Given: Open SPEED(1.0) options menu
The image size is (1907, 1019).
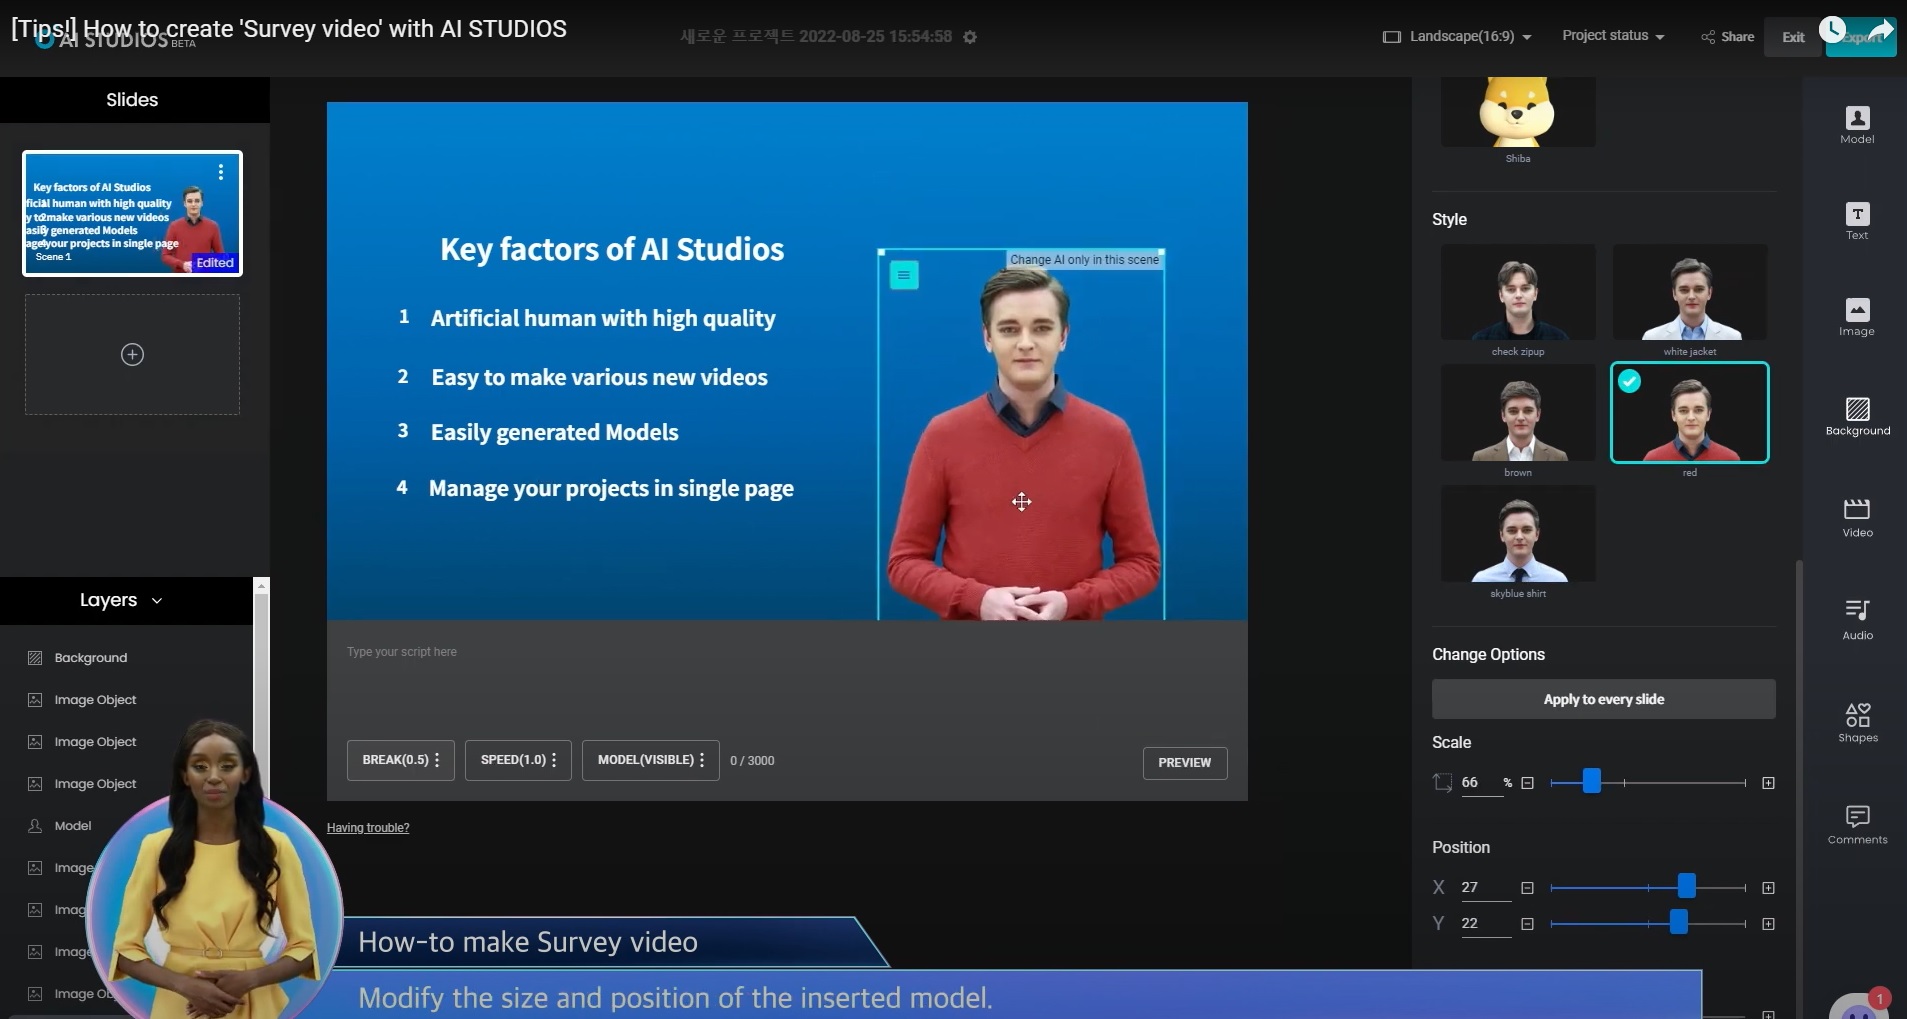Looking at the screenshot, I should [x=518, y=760].
